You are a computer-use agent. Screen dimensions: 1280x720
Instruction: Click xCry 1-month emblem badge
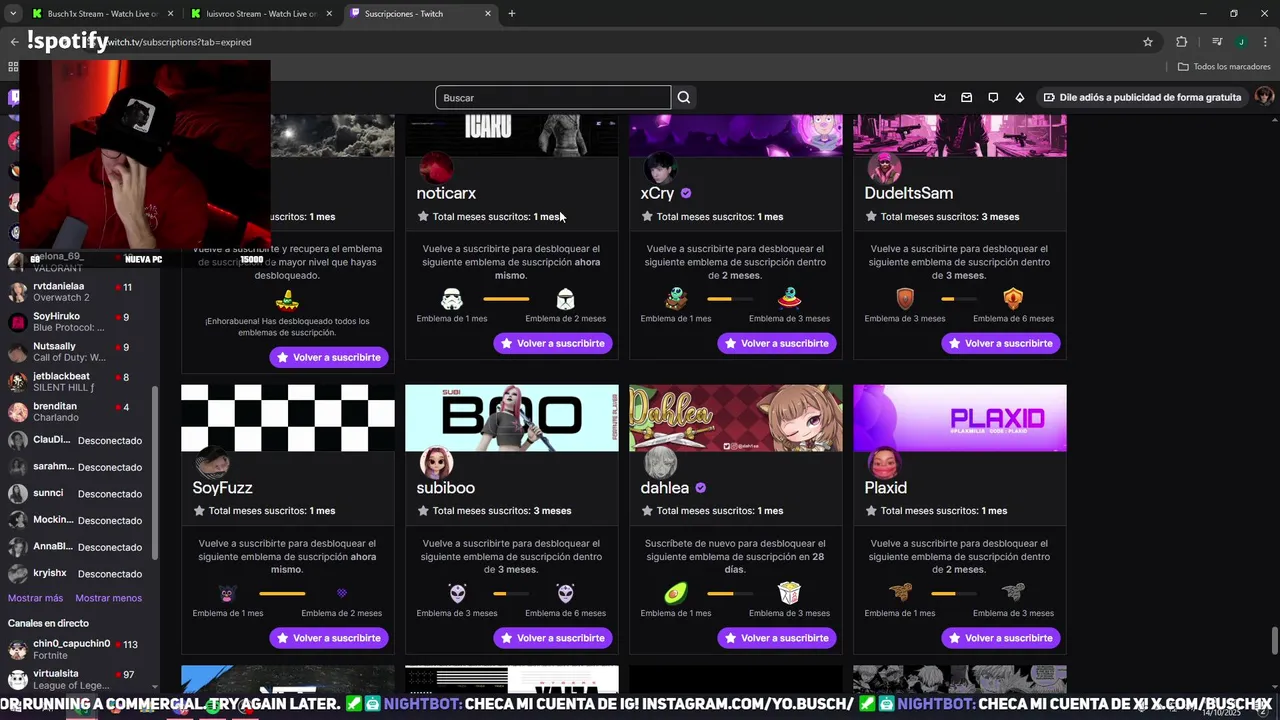[x=676, y=298]
